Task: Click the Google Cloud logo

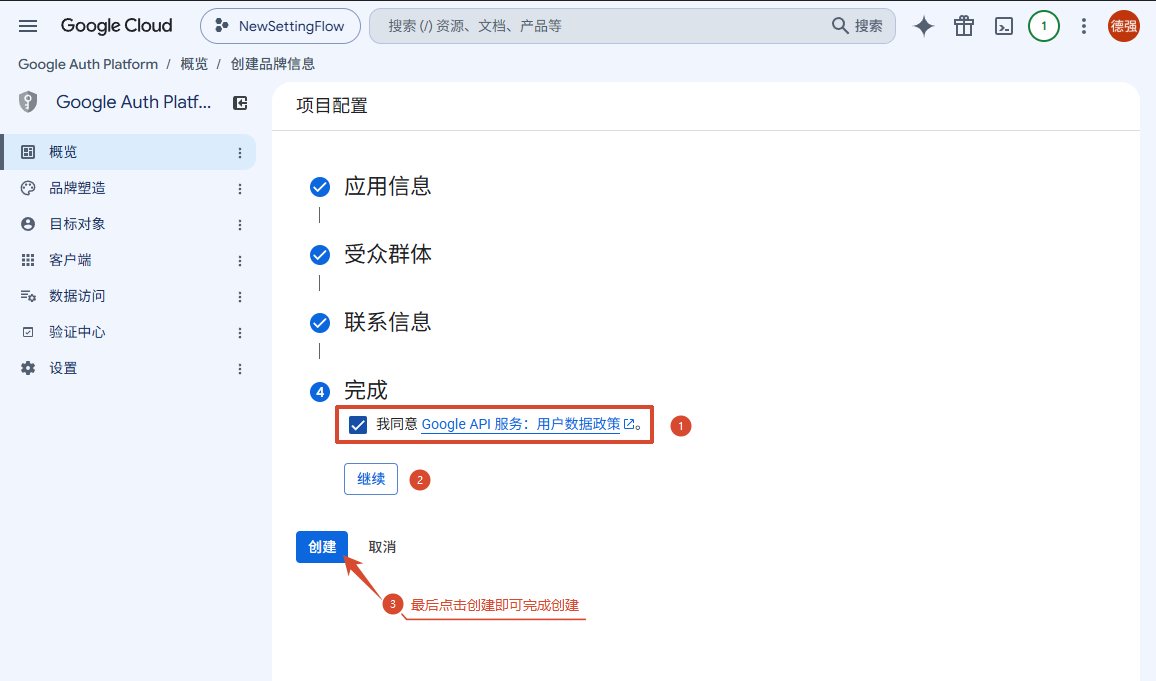Action: (116, 26)
